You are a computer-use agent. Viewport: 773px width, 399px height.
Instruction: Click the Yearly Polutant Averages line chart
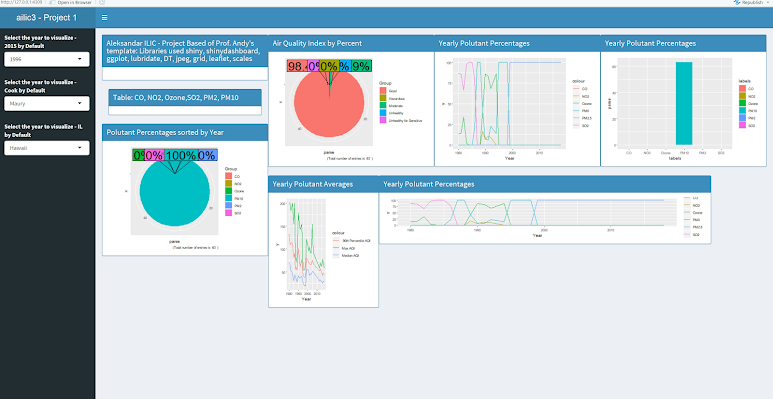[306, 244]
